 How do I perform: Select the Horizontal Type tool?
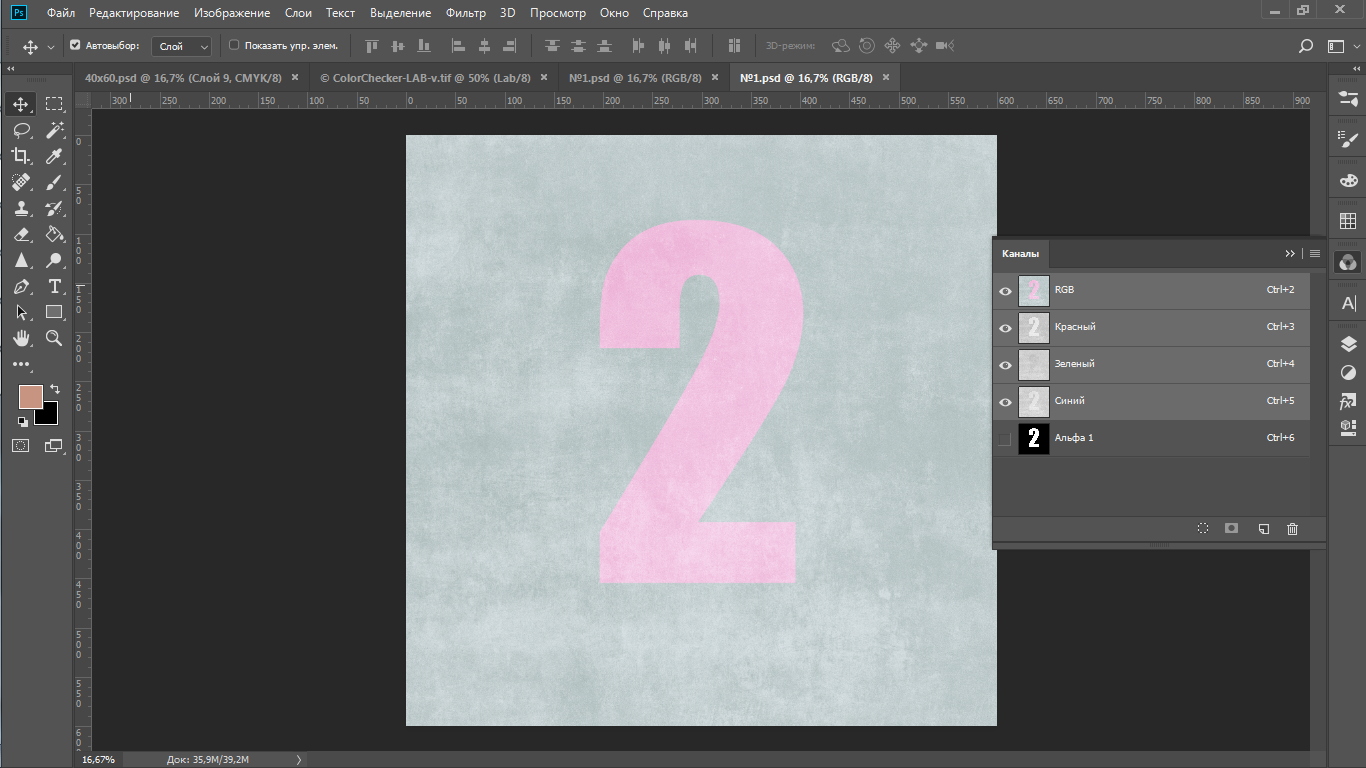click(55, 287)
